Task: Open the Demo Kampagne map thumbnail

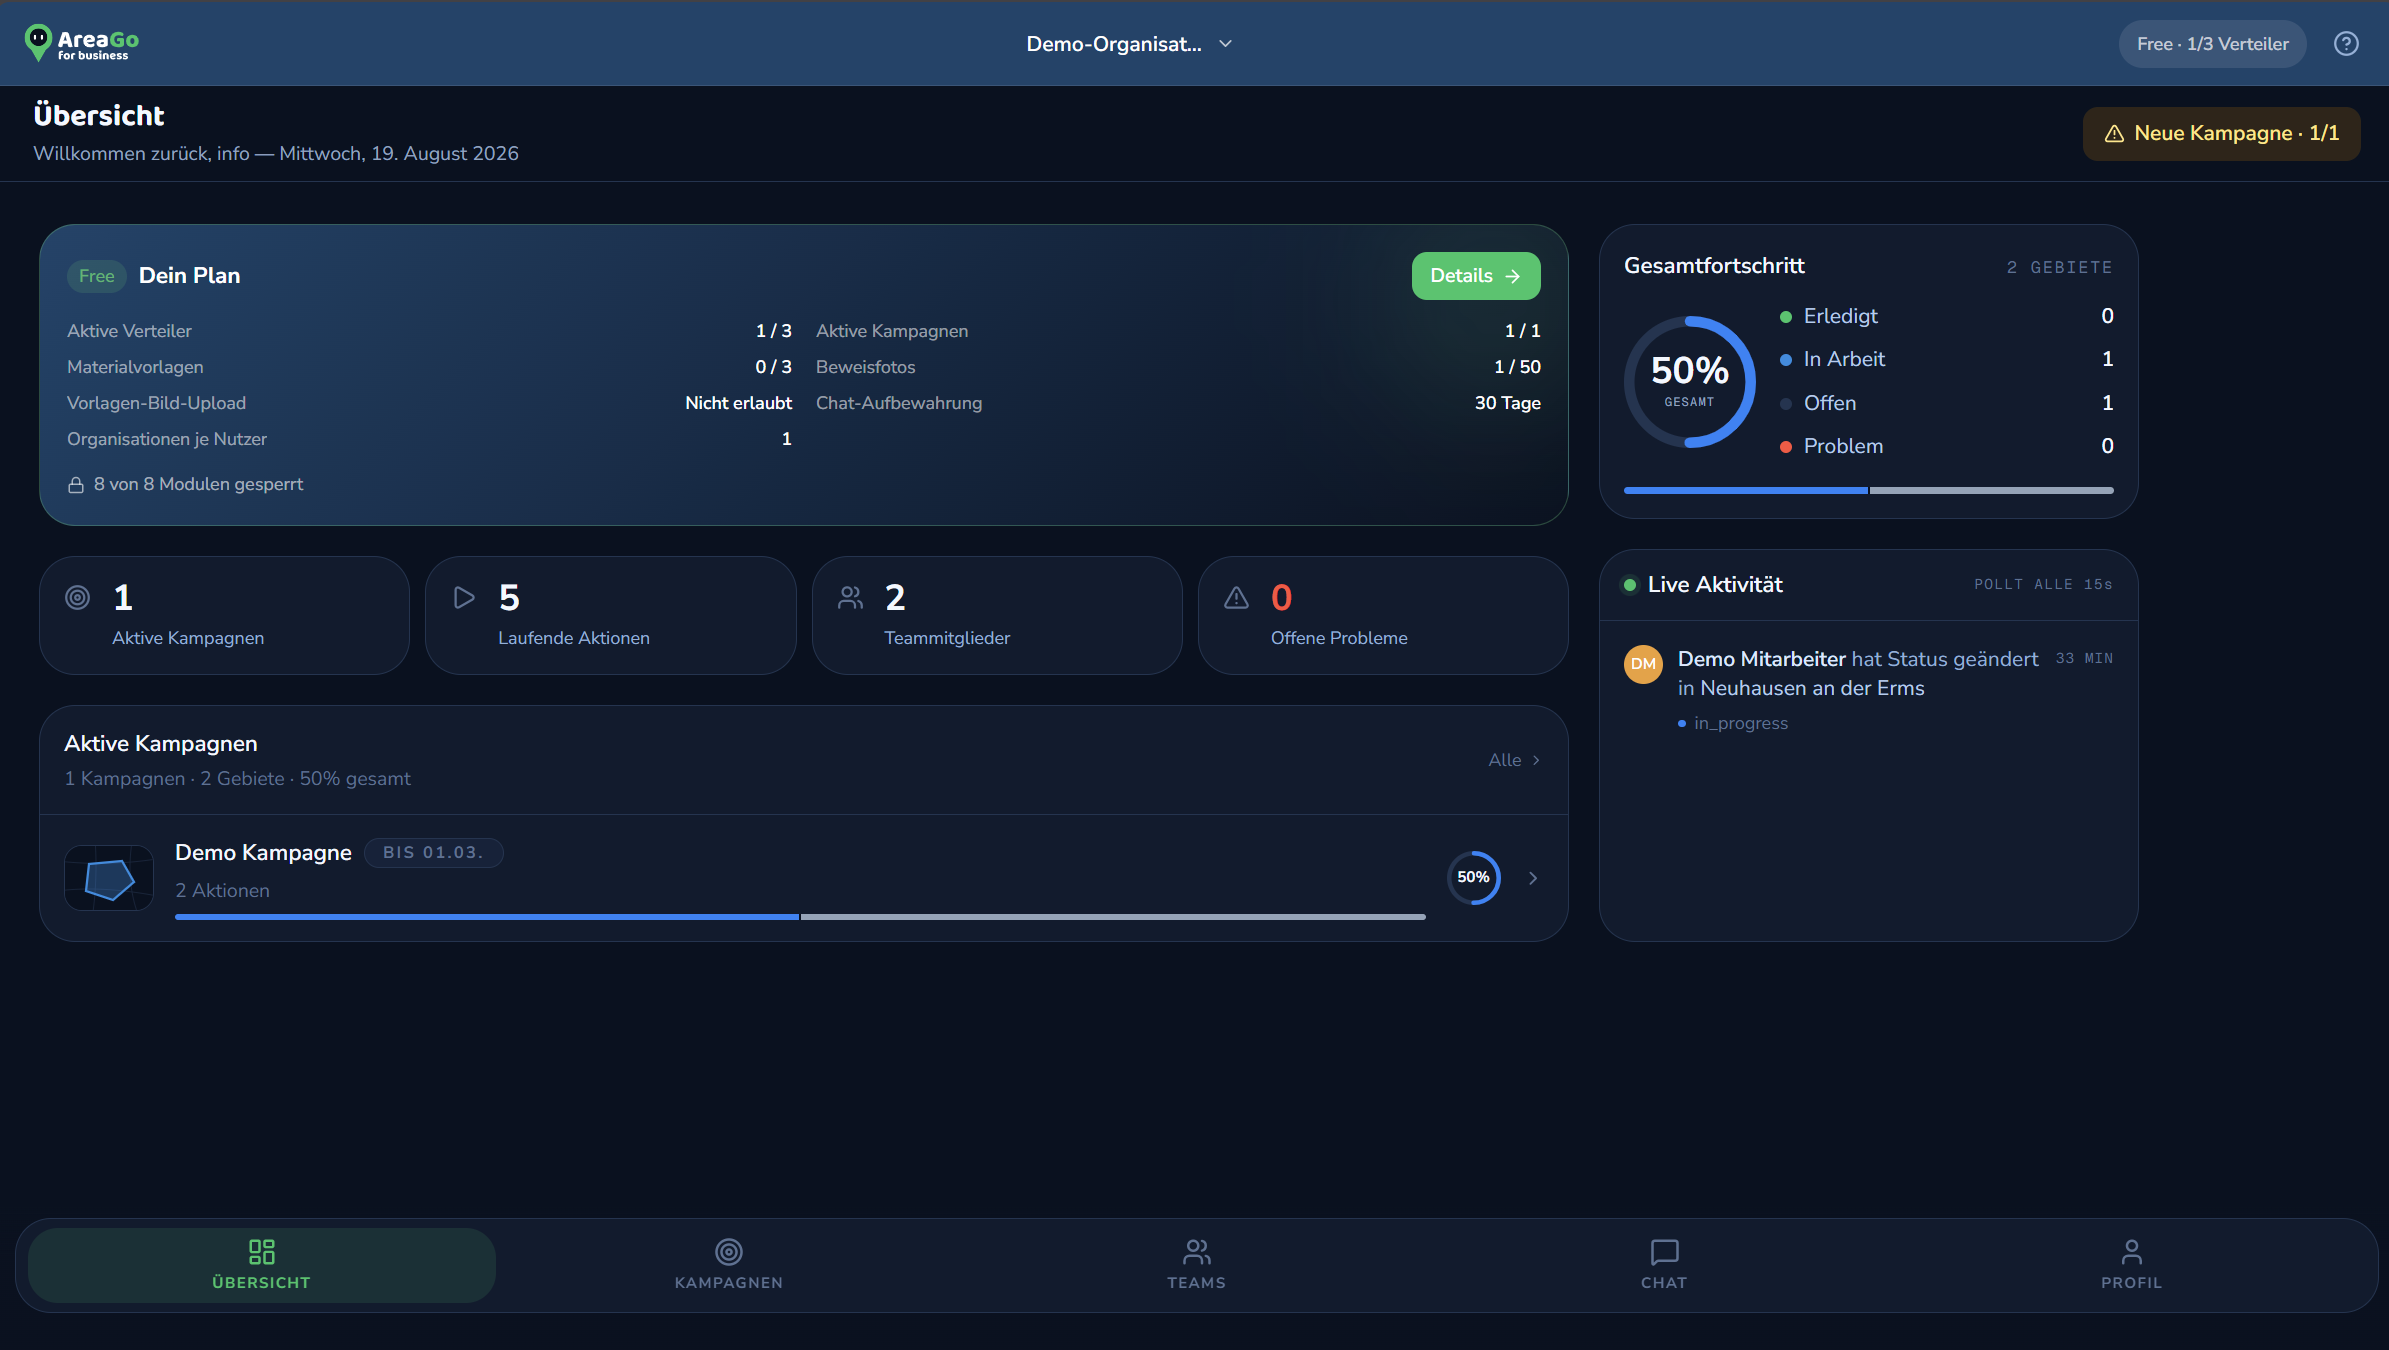Action: point(109,878)
